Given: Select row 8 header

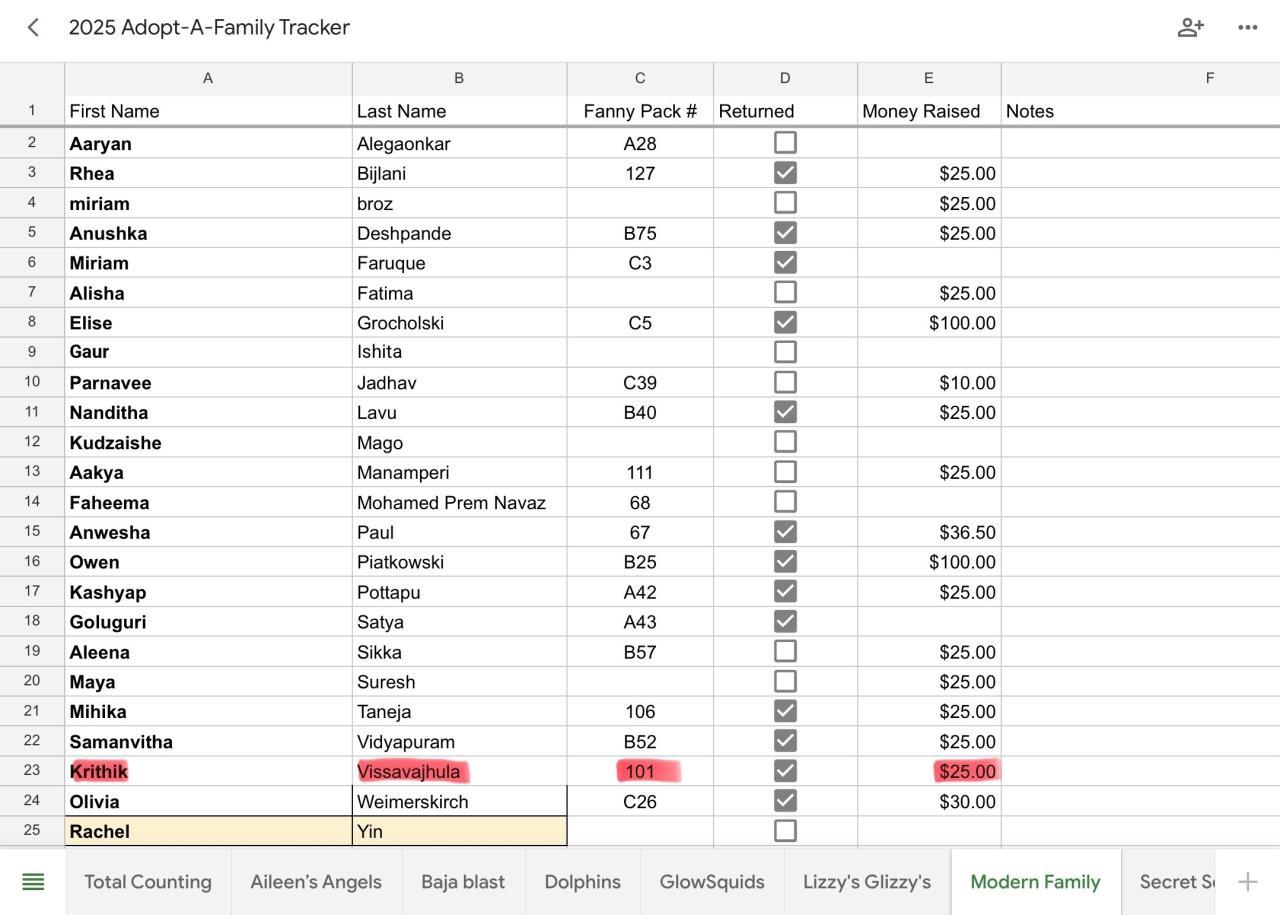Looking at the screenshot, I should click(32, 322).
